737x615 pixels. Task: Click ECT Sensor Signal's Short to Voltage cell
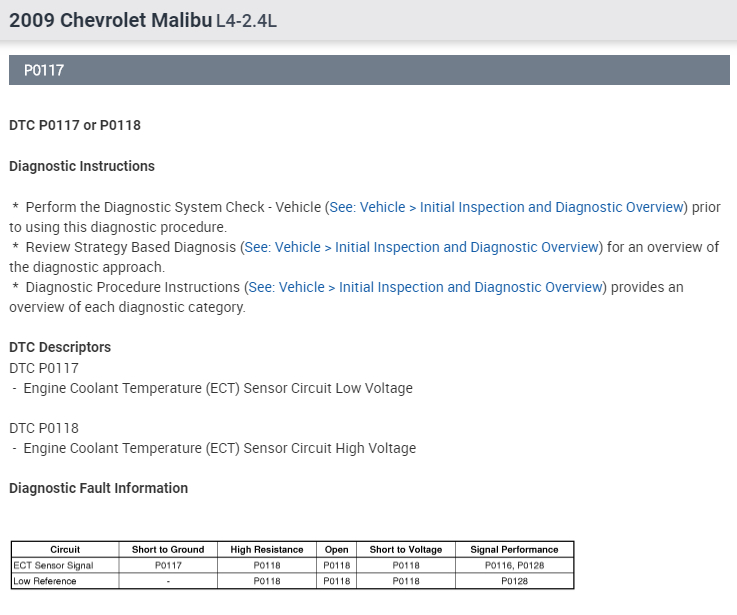pos(406,565)
